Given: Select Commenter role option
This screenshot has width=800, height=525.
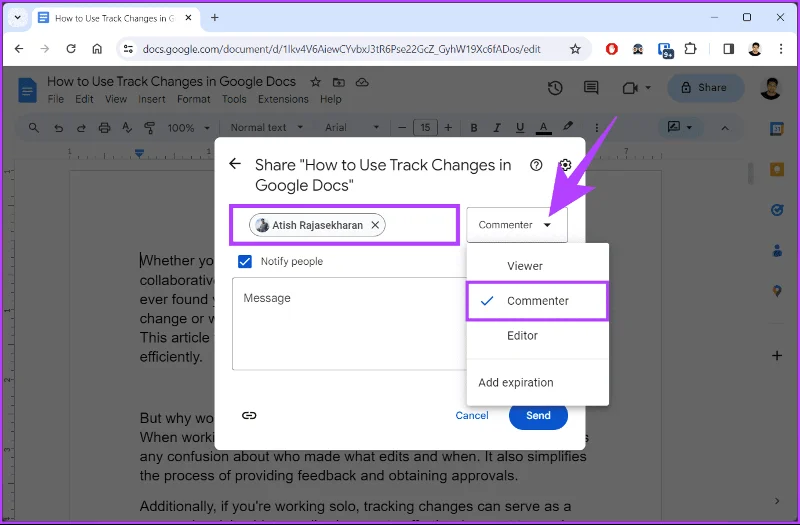Looking at the screenshot, I should coord(537,301).
